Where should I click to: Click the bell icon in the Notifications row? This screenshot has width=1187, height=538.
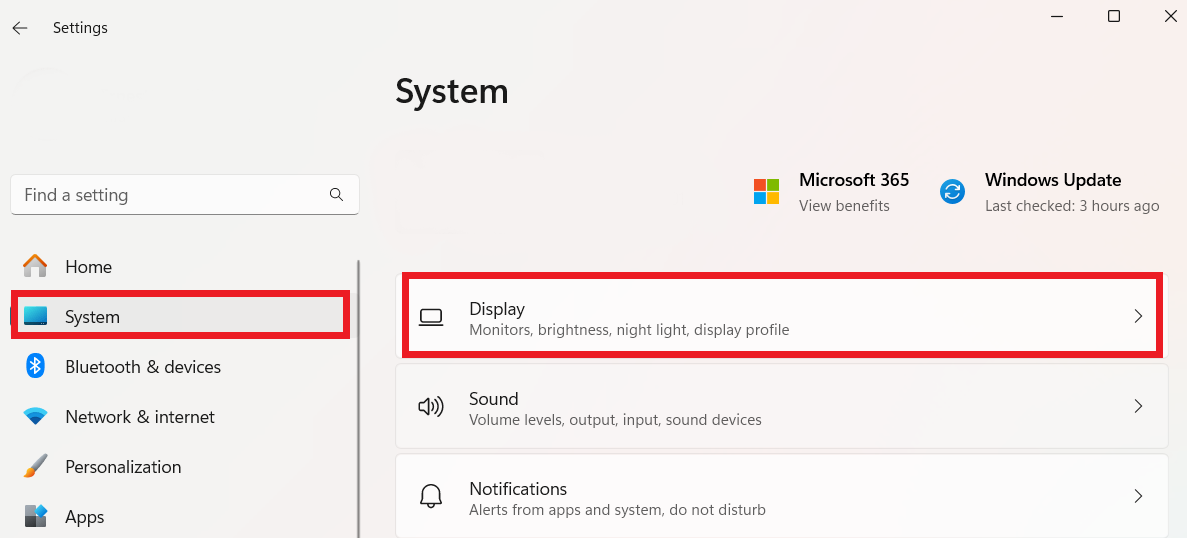pos(430,496)
